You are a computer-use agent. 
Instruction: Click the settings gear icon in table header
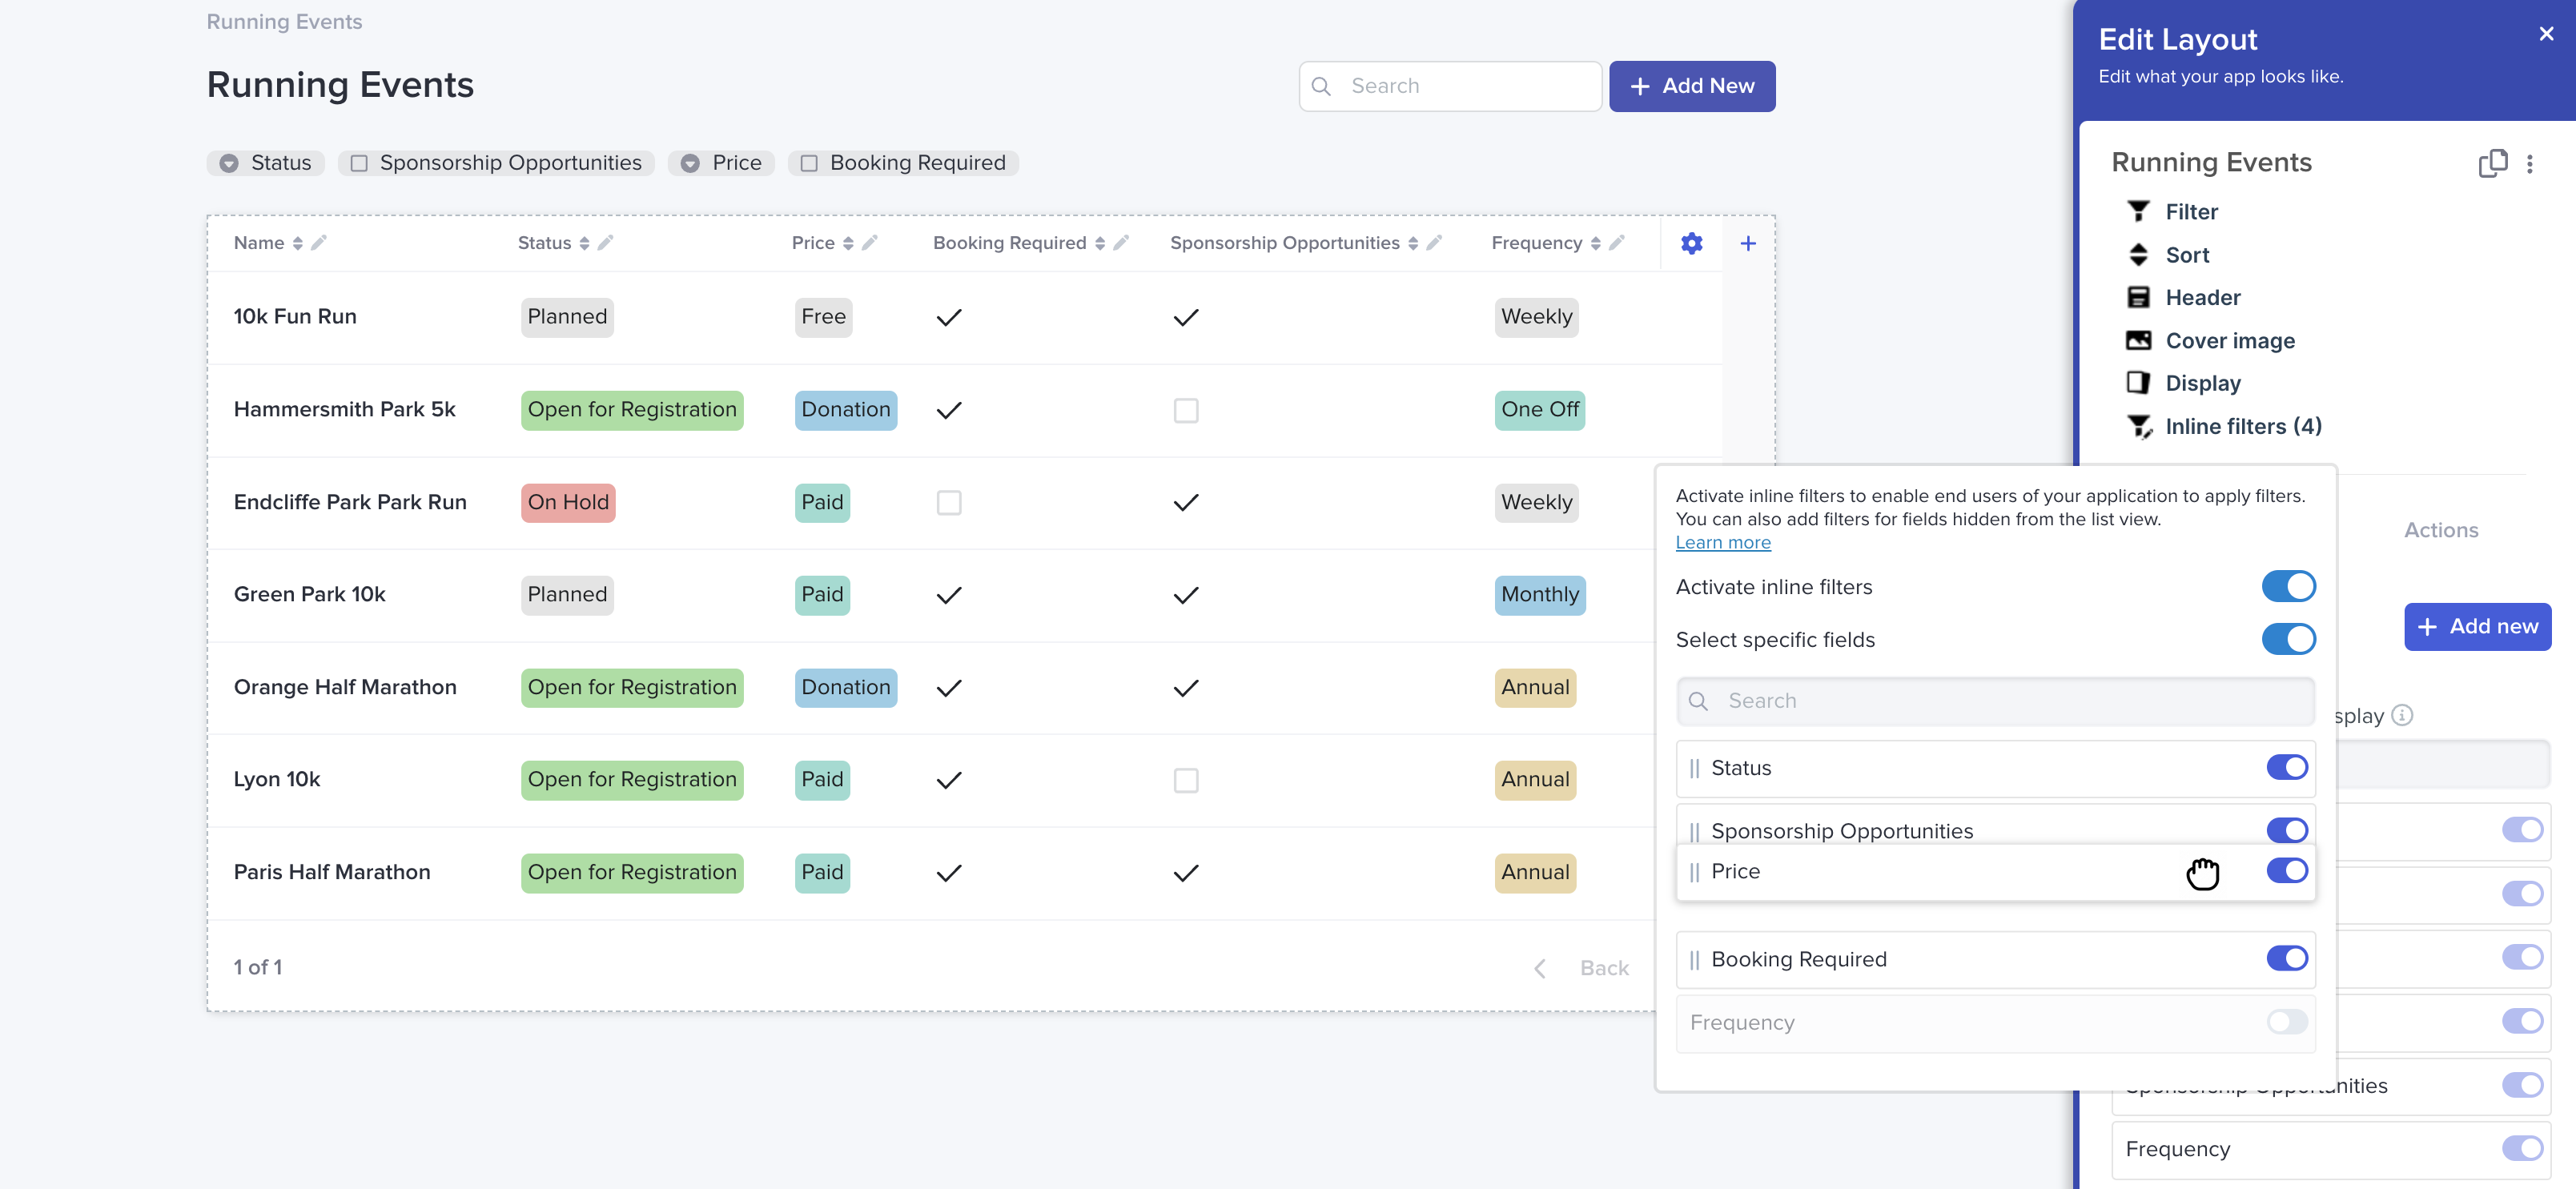(x=1689, y=243)
